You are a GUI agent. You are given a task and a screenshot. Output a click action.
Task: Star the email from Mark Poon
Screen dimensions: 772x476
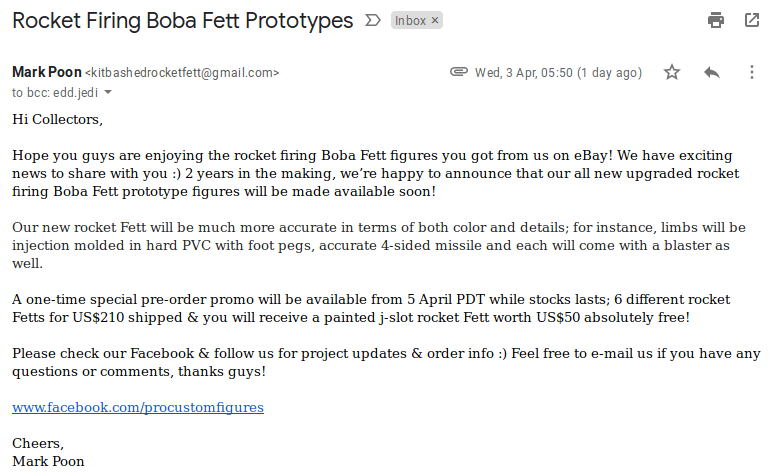click(672, 72)
